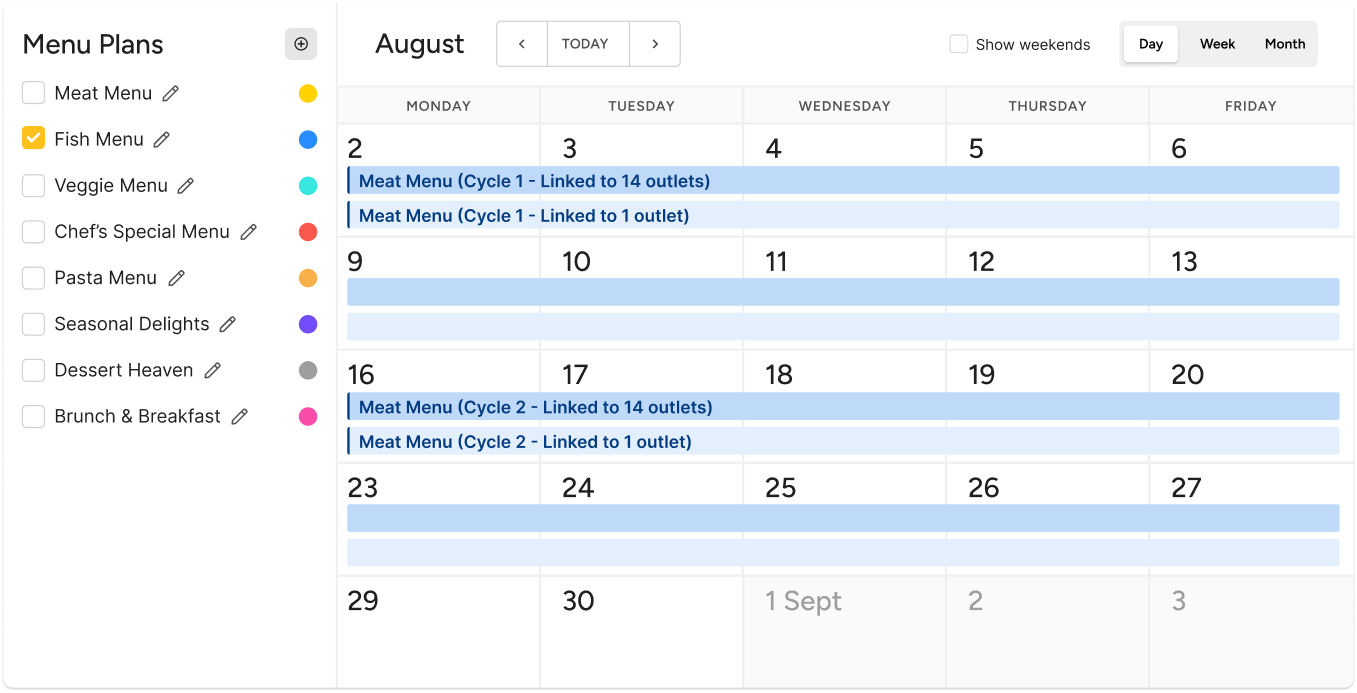The image size is (1357, 693).
Task: Switch to Month view
Action: [x=1284, y=44]
